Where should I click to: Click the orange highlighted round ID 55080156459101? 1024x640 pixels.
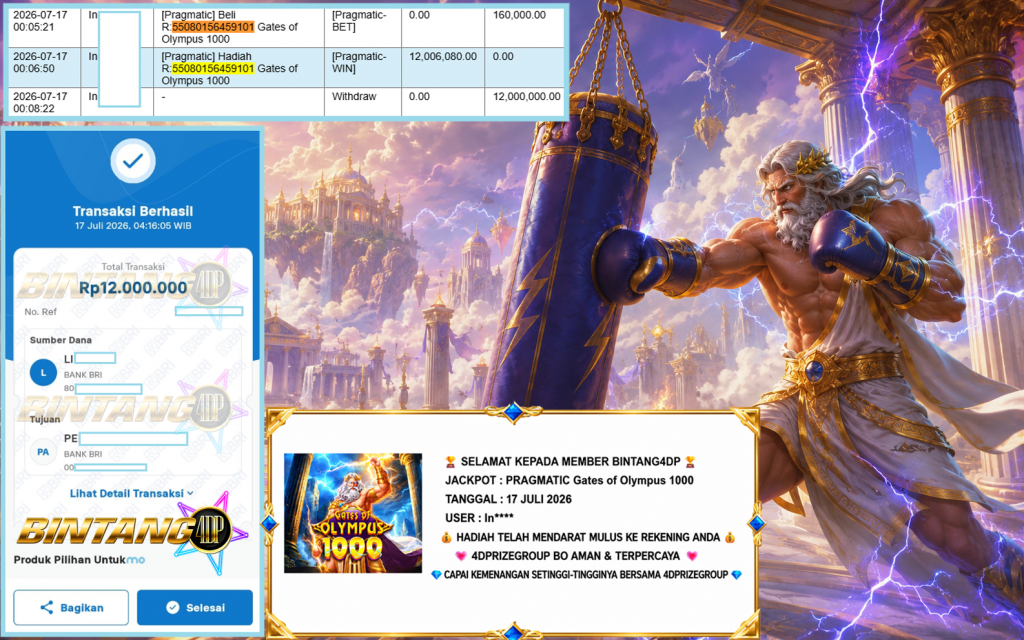(x=213, y=27)
